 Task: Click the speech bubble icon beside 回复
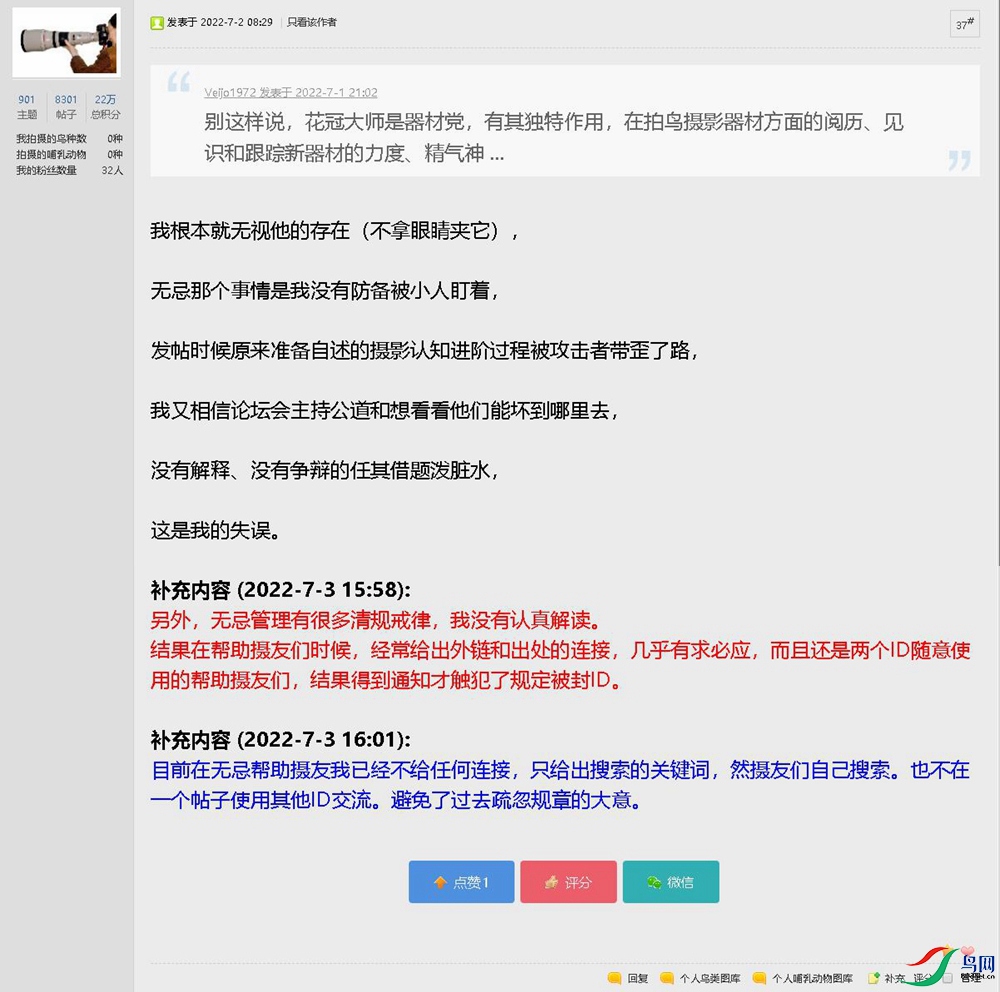pos(615,978)
